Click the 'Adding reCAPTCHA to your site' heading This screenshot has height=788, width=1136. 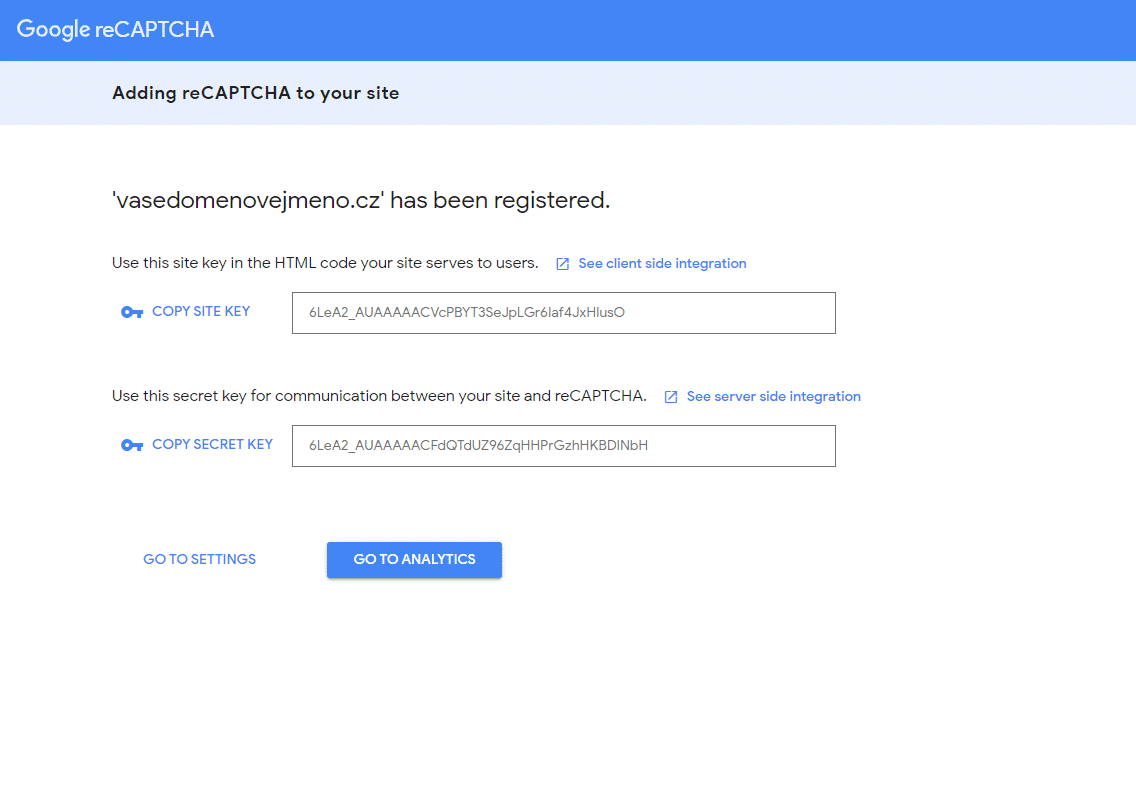point(256,93)
